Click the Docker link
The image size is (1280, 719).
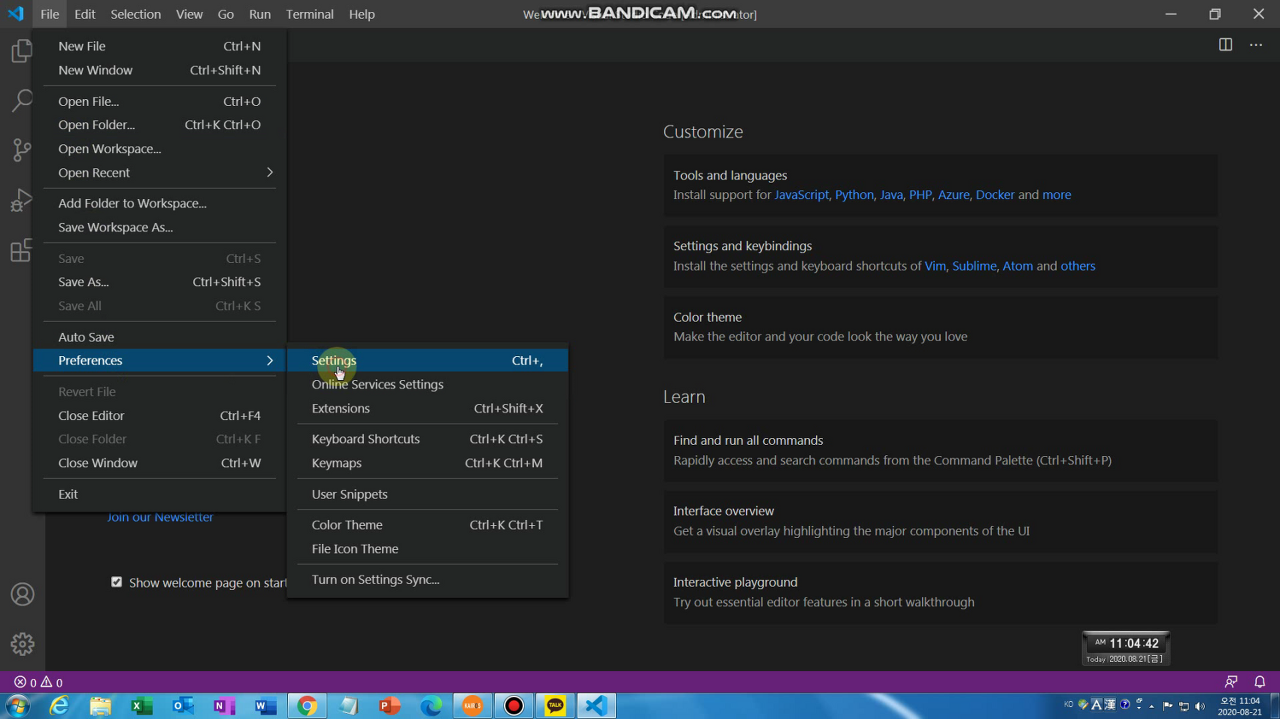995,195
